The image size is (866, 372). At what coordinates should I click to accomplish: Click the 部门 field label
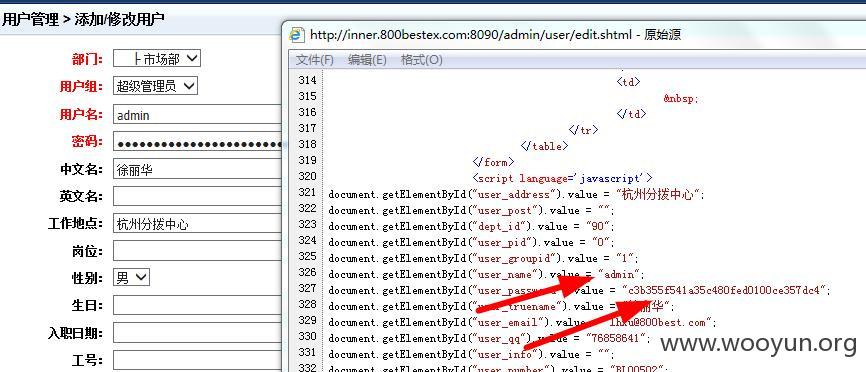click(x=87, y=59)
